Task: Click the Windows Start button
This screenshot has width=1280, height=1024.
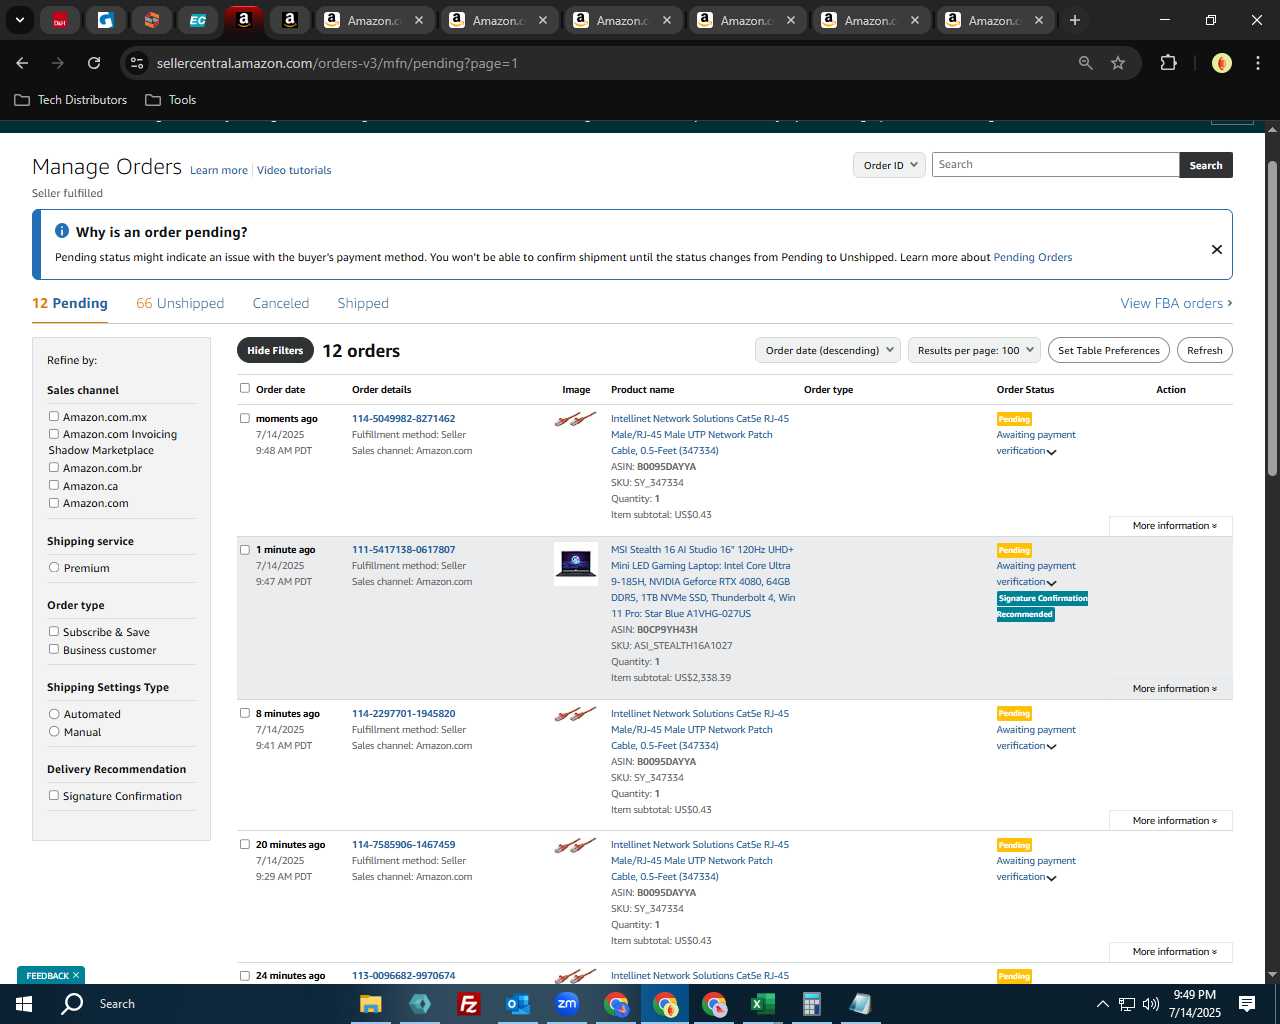Action: tap(24, 1004)
